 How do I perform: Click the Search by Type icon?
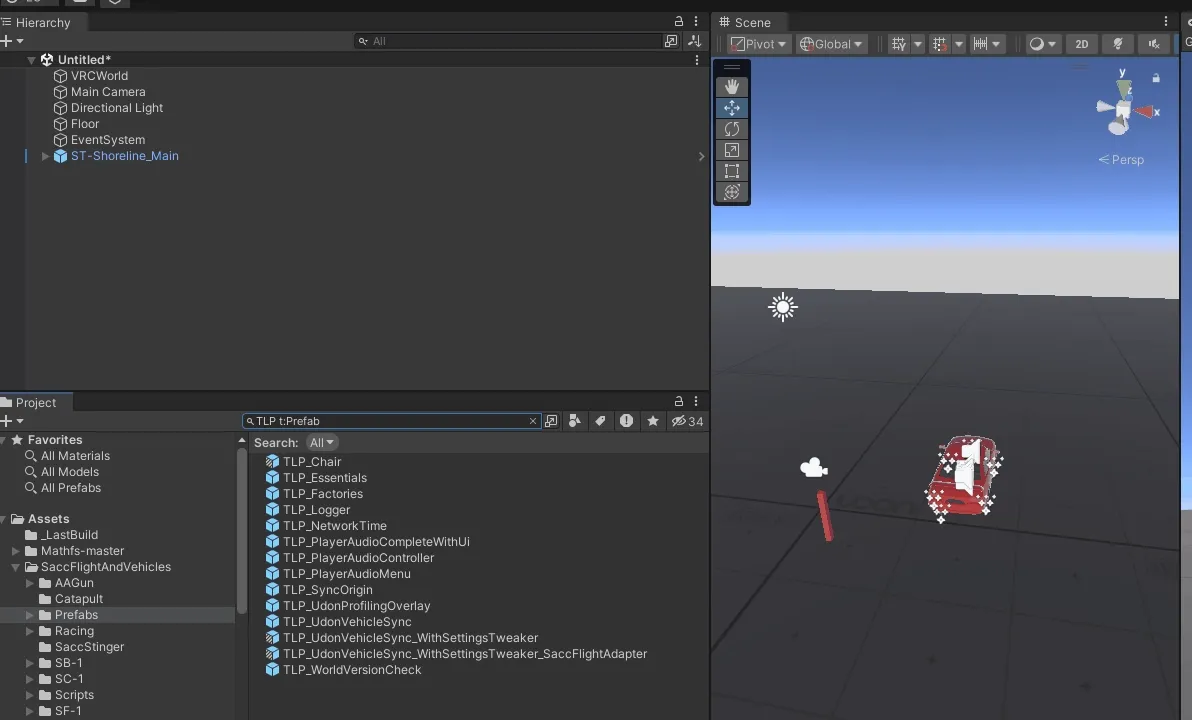point(575,421)
